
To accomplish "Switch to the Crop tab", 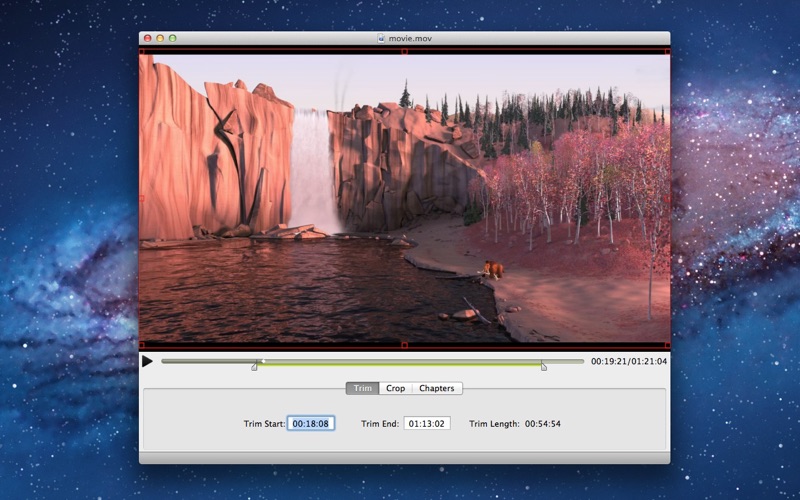I will click(x=395, y=388).
